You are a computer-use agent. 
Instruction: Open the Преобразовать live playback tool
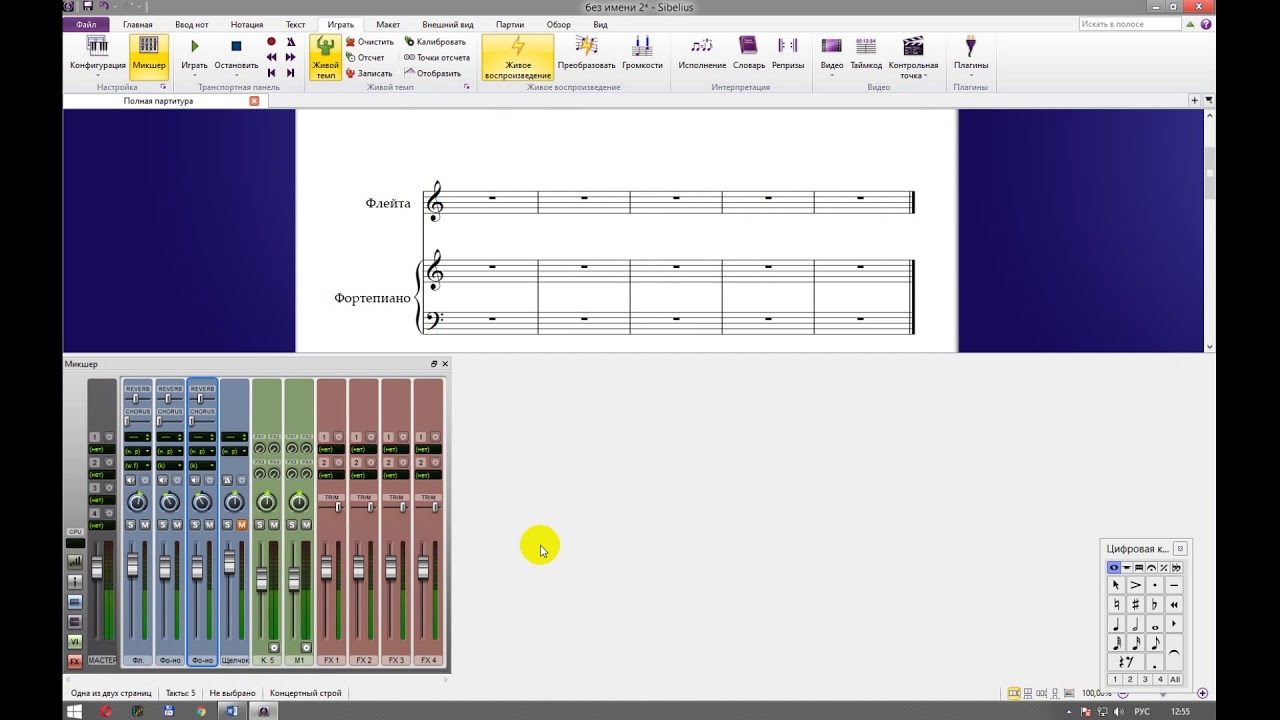pyautogui.click(x=586, y=53)
